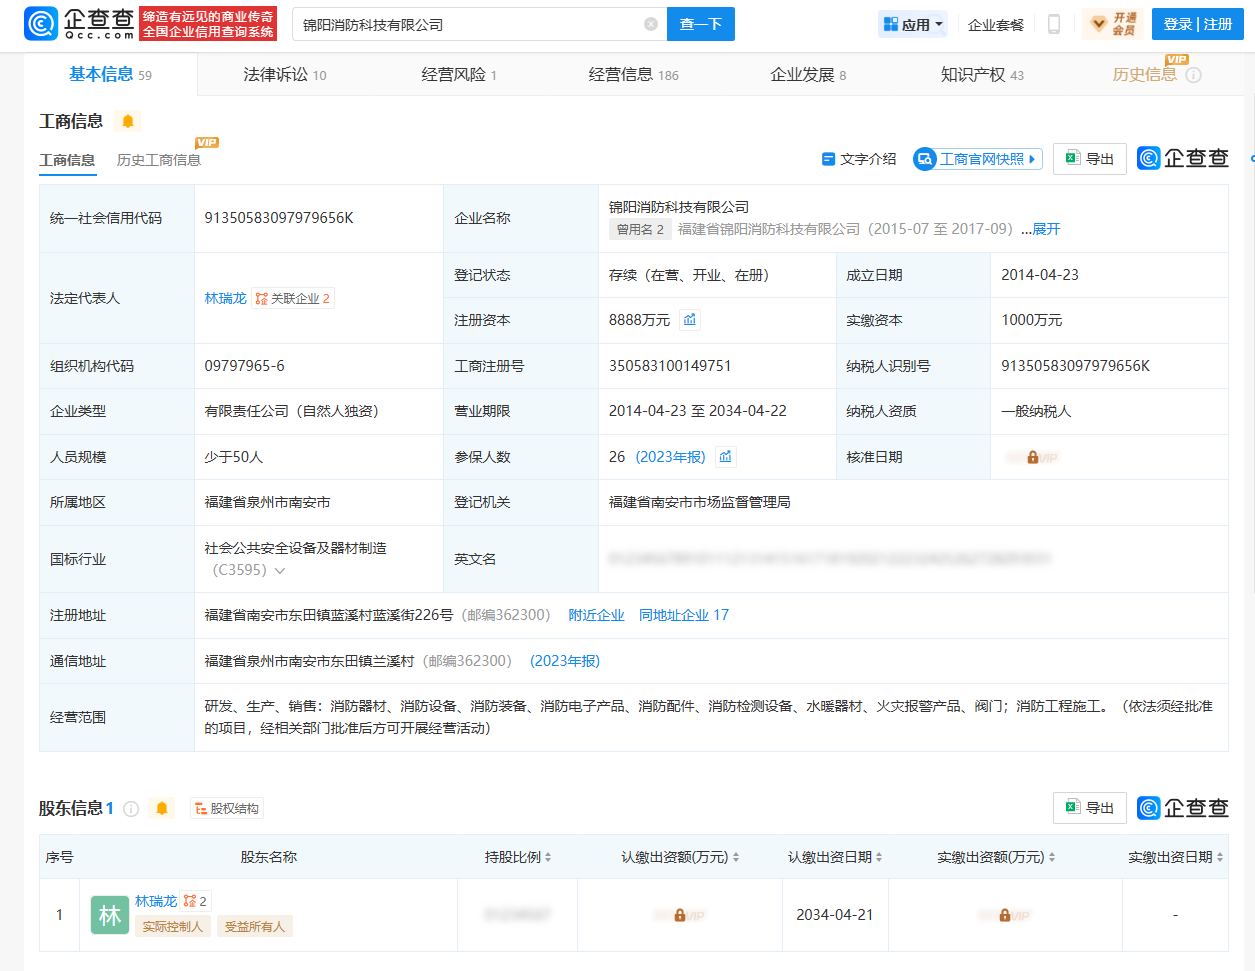The width and height of the screenshot is (1255, 971).
Task: Click the lock icon under 实缴出资额 column
Action: pos(1005,915)
